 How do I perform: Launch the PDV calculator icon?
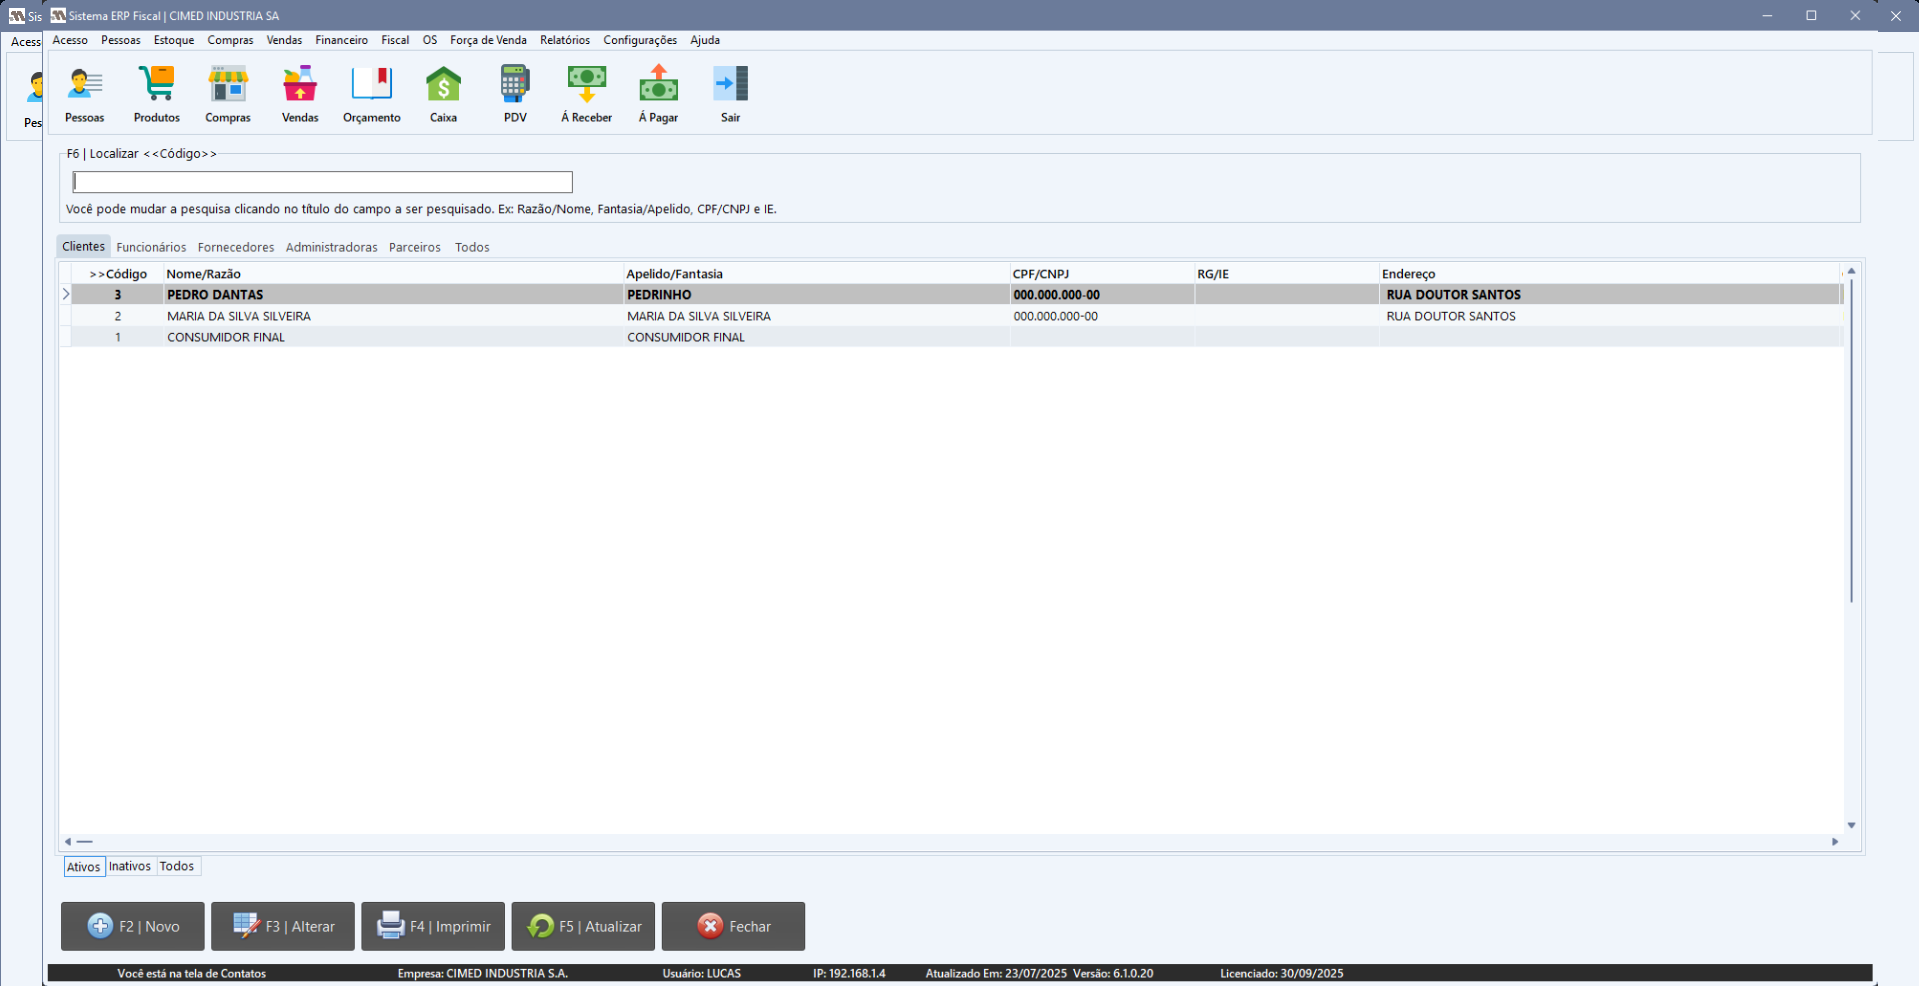click(x=515, y=86)
